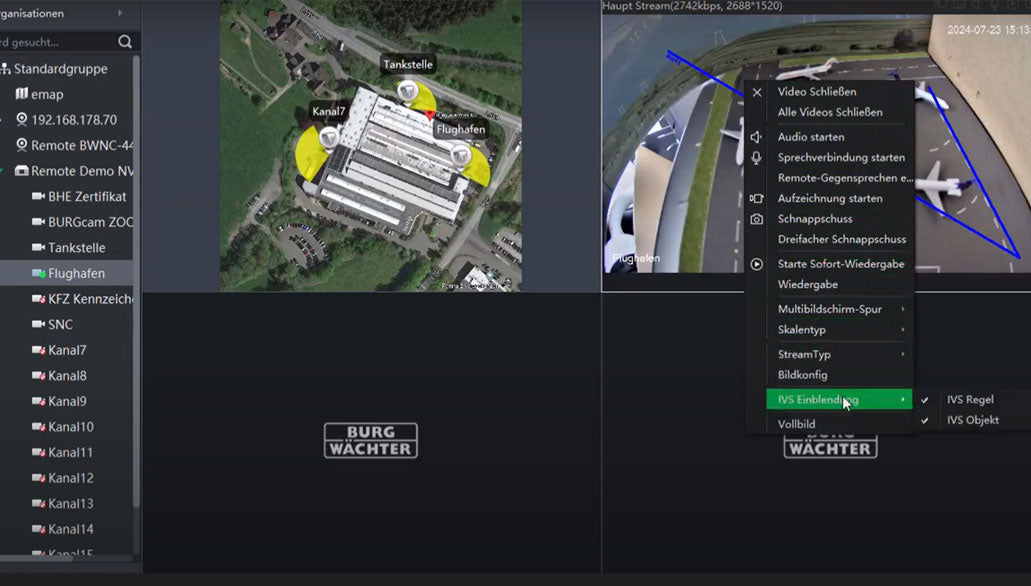Viewport: 1031px width, 586px height.
Task: Select Vollbild from the context menu
Action: coord(797,424)
